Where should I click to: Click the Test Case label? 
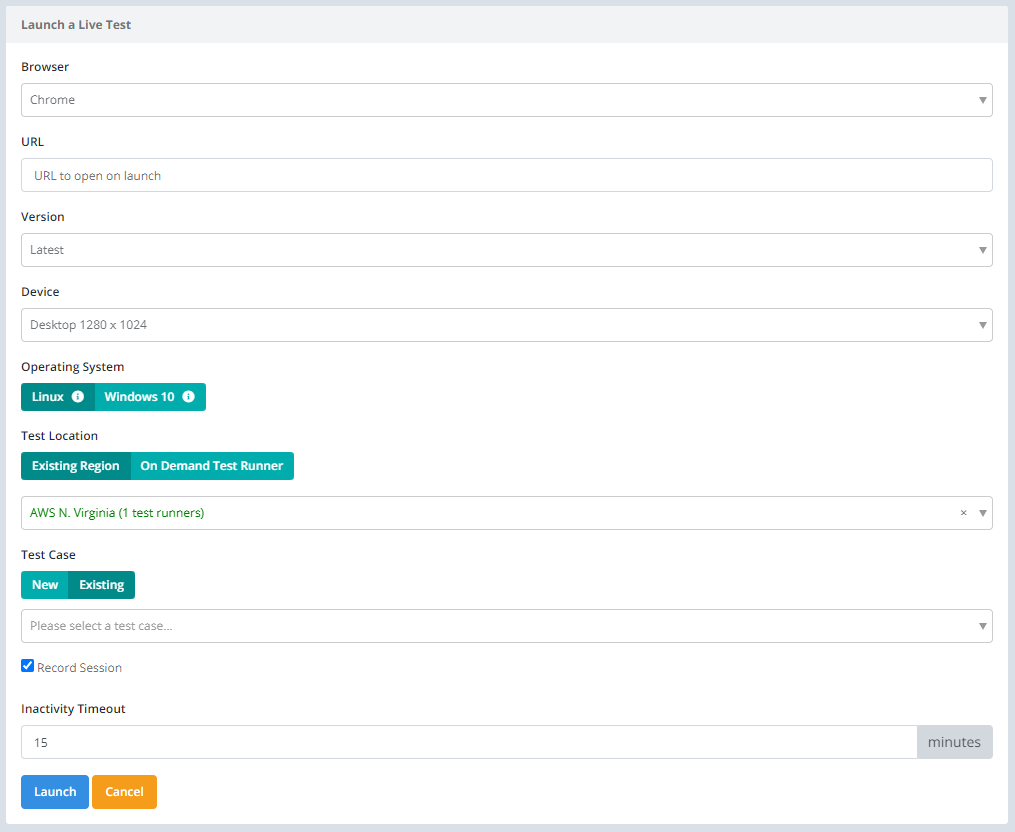49,555
